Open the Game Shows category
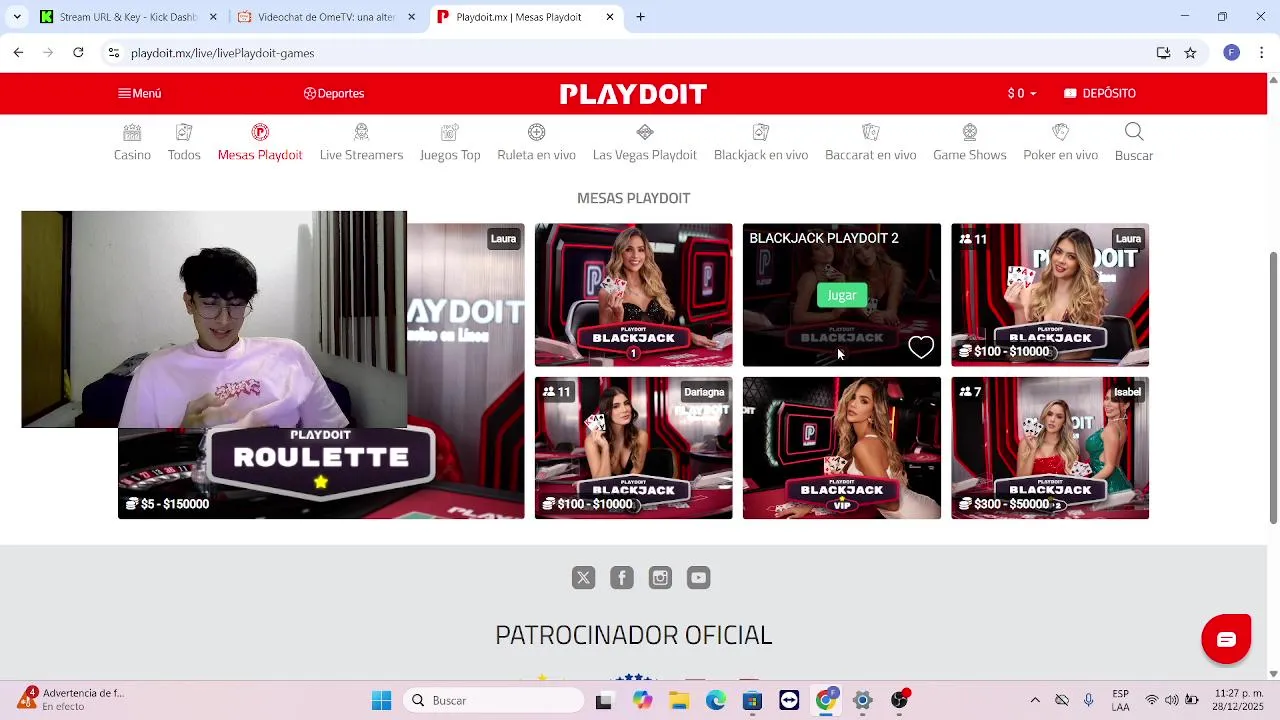The width and height of the screenshot is (1280, 720). tap(969, 142)
